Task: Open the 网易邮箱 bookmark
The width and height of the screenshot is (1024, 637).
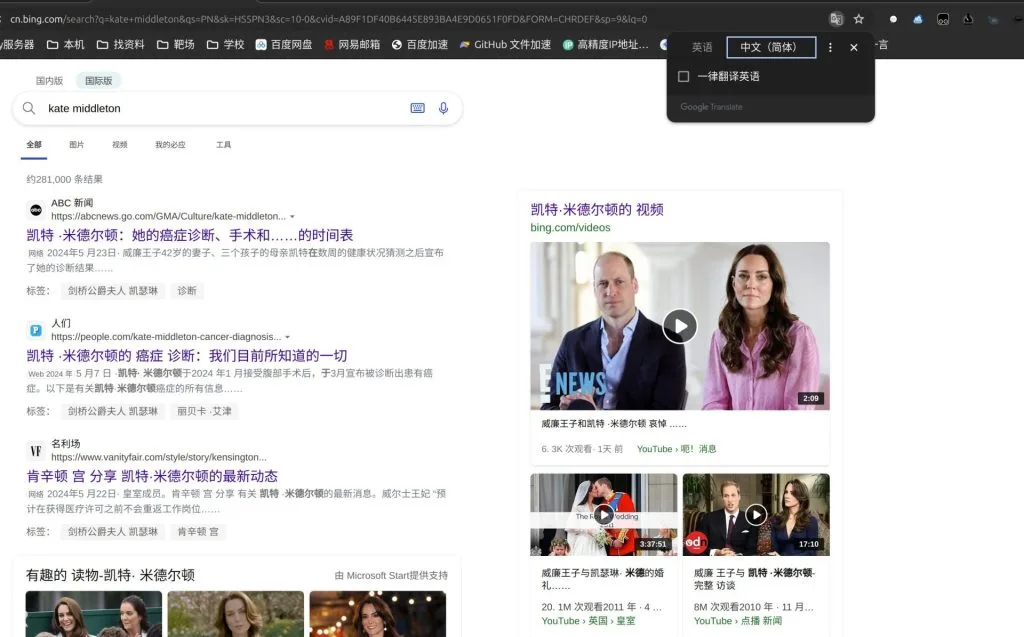Action: (352, 44)
